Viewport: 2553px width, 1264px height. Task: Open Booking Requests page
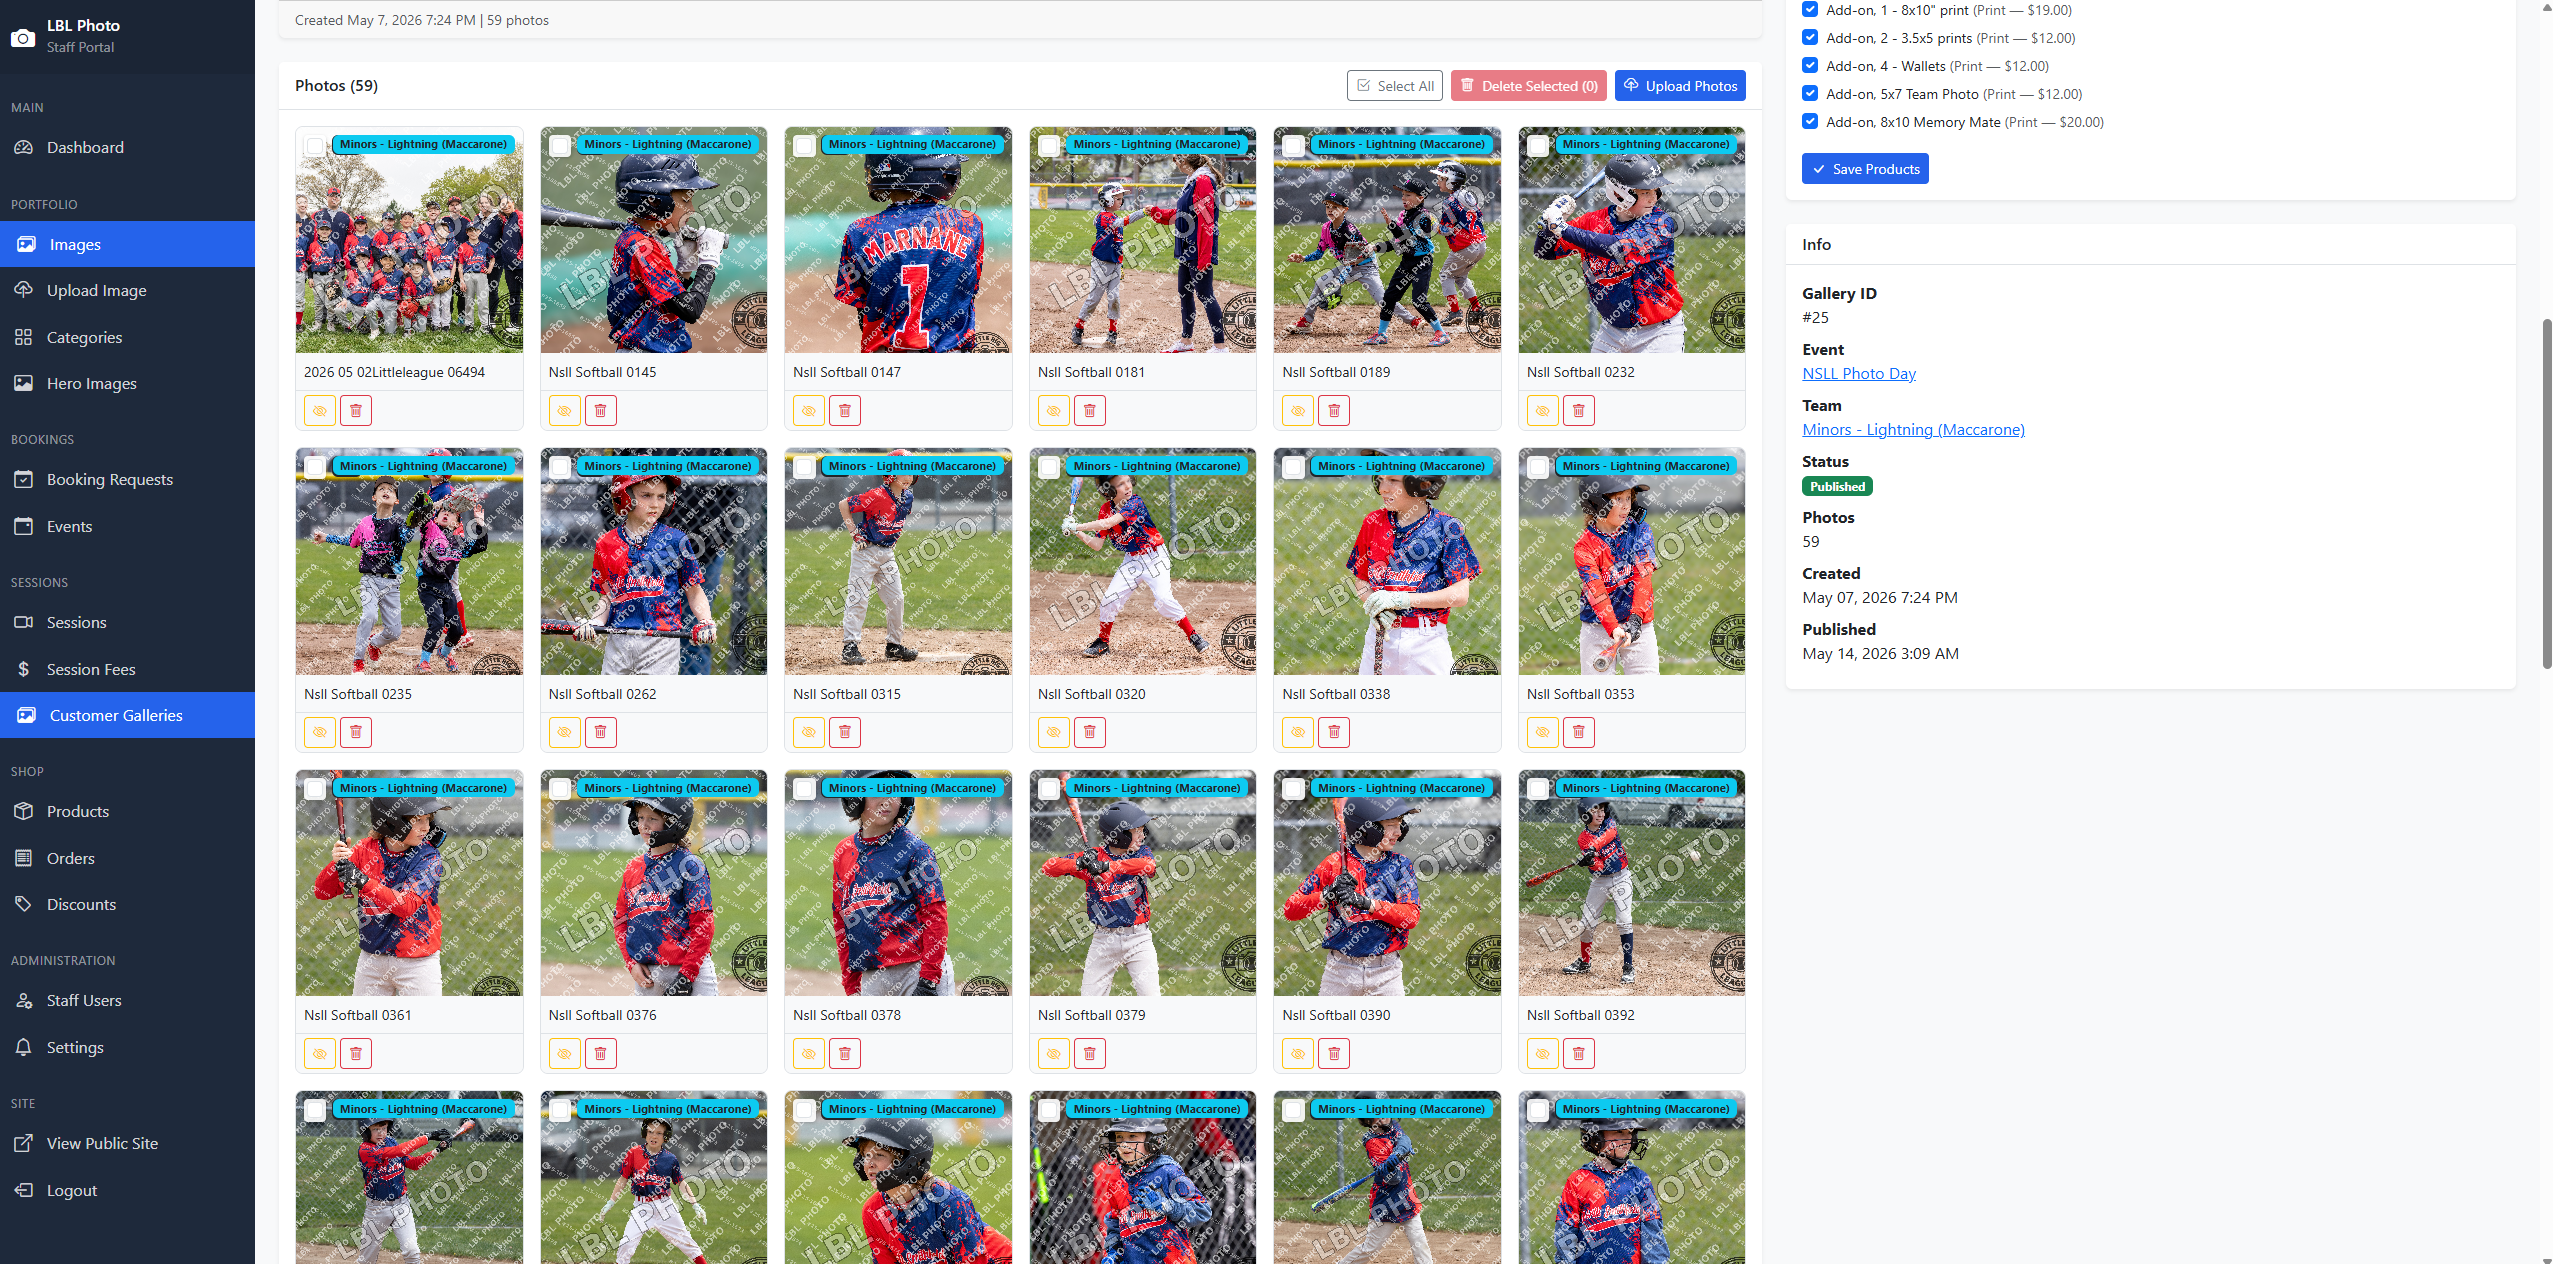tap(127, 480)
